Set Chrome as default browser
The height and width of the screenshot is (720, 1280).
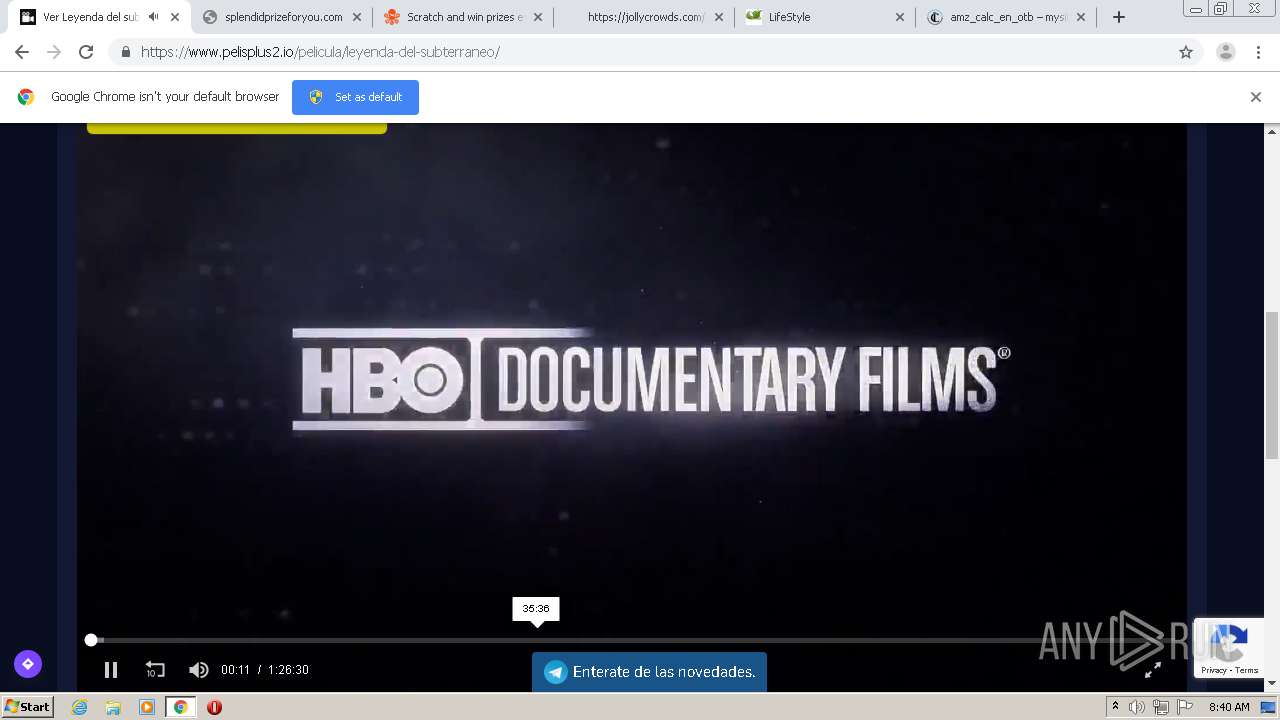[x=355, y=97]
